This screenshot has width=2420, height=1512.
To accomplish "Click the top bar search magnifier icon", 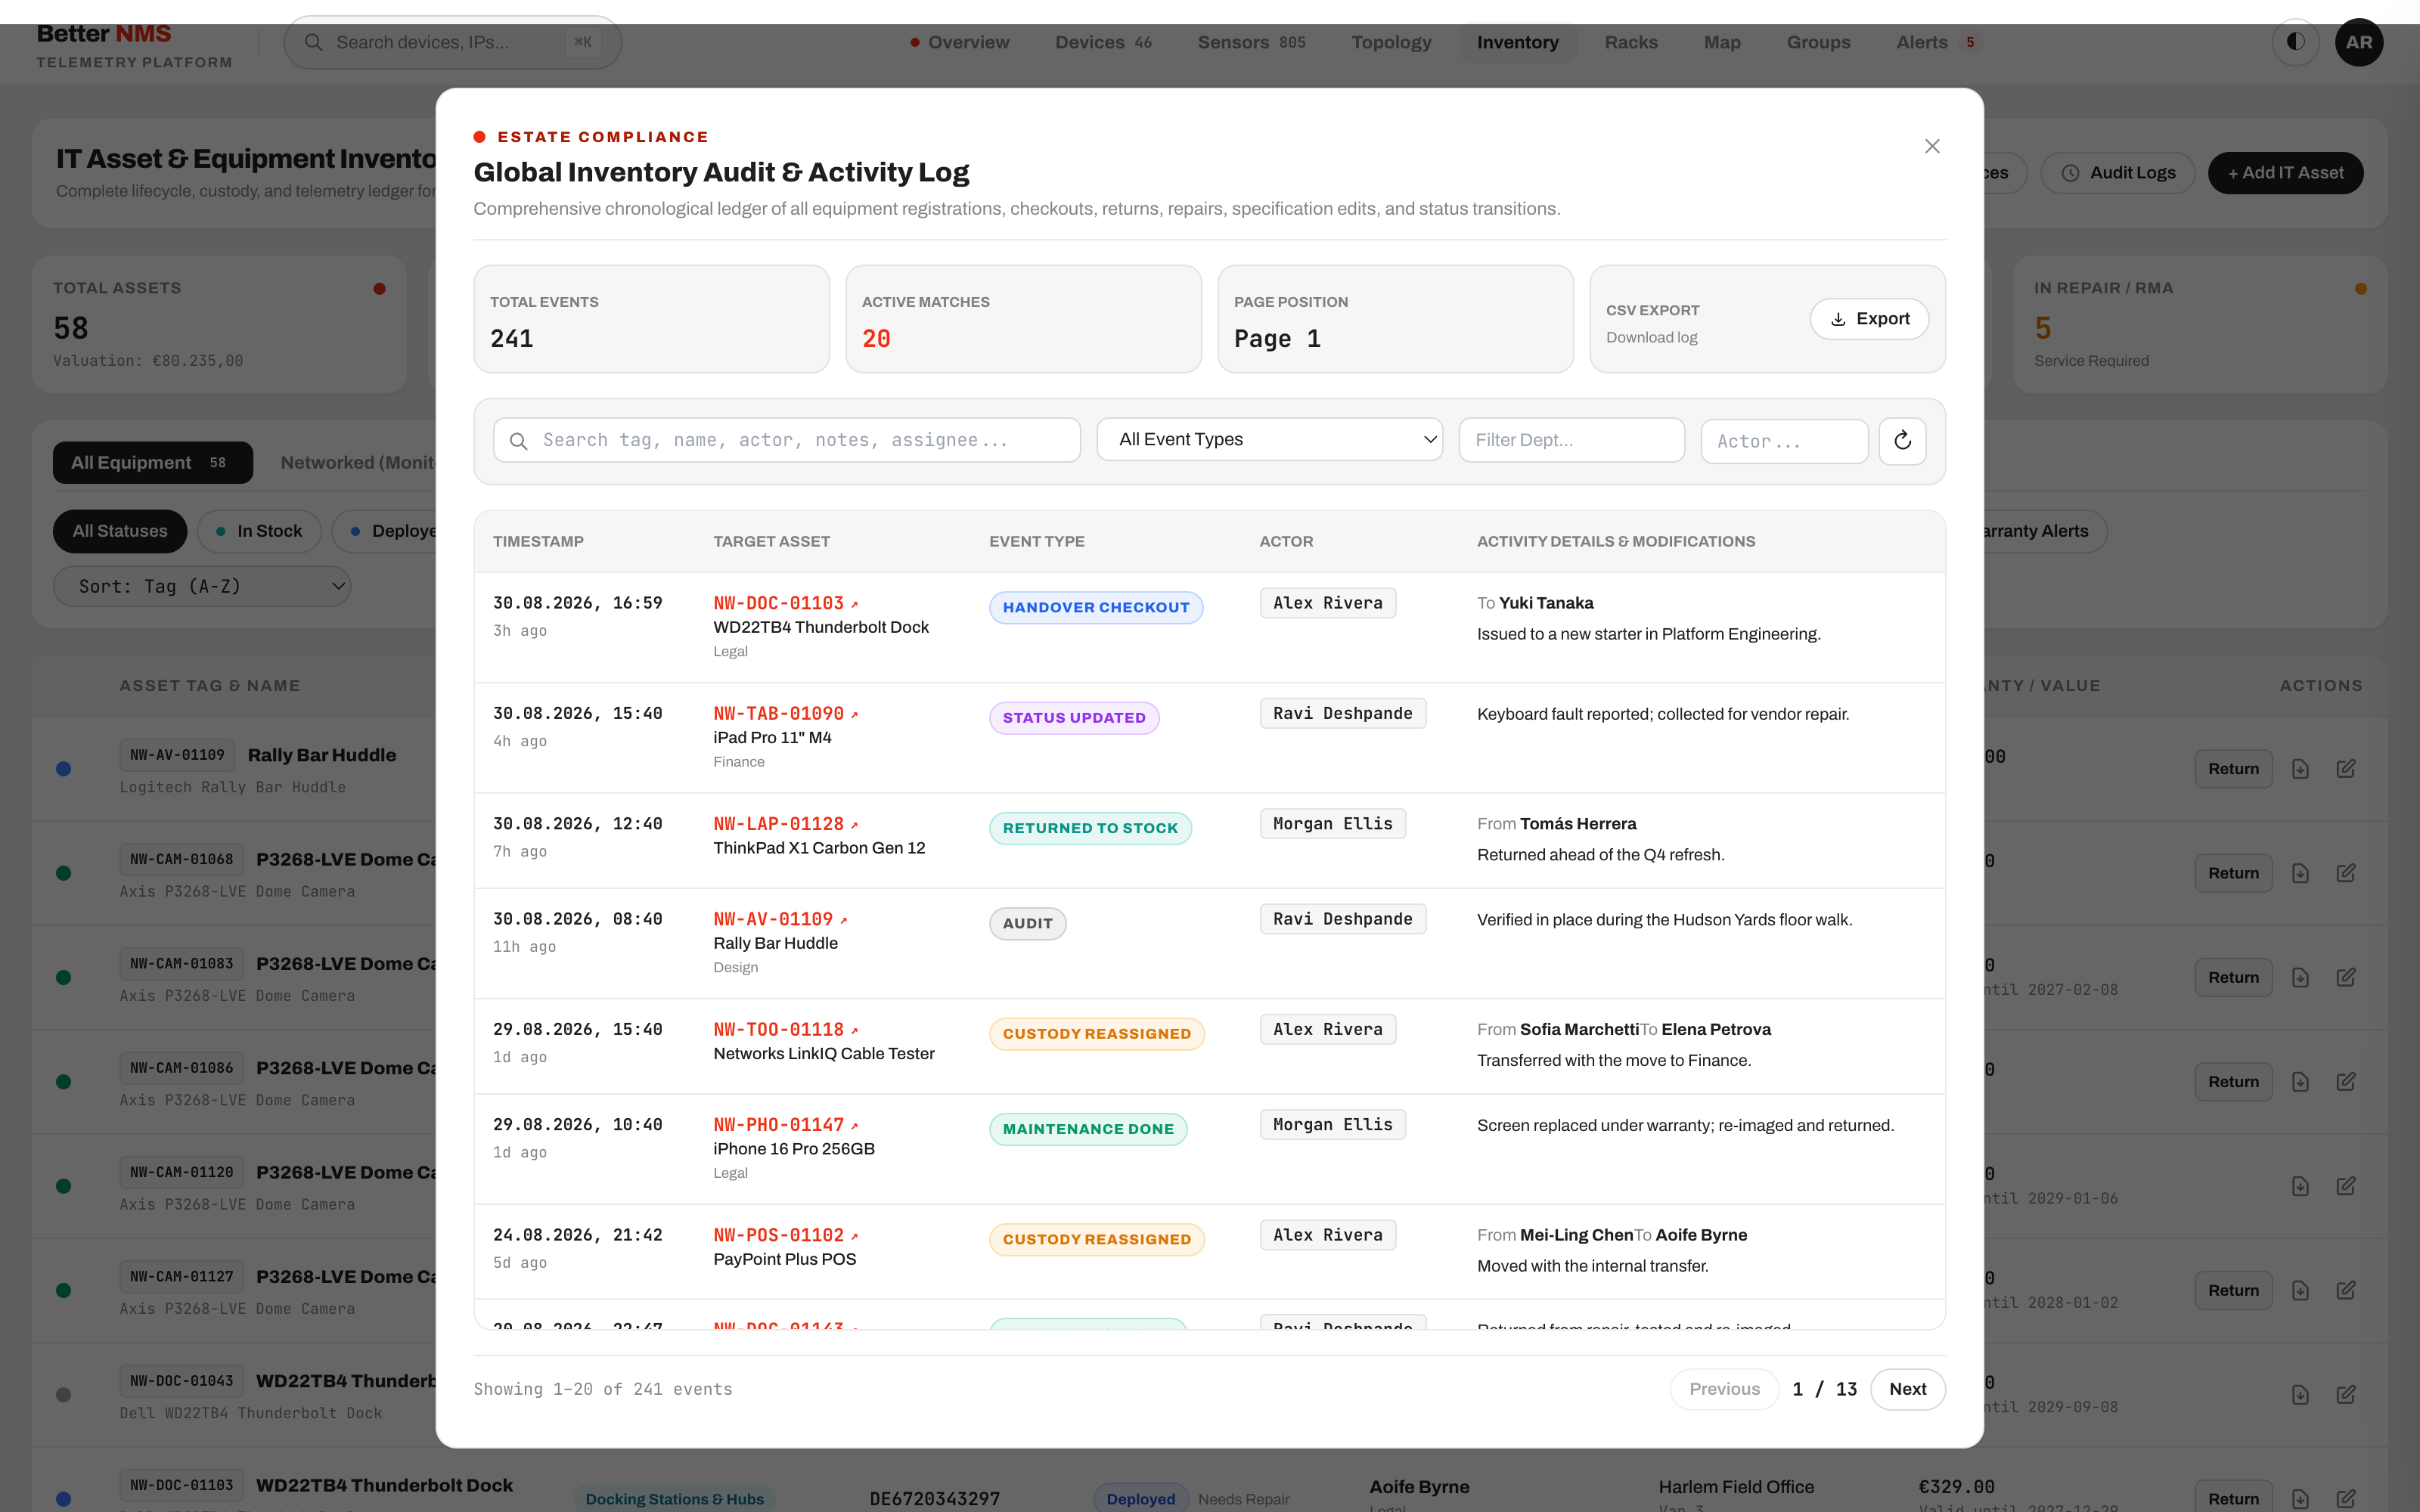I will click(x=313, y=42).
